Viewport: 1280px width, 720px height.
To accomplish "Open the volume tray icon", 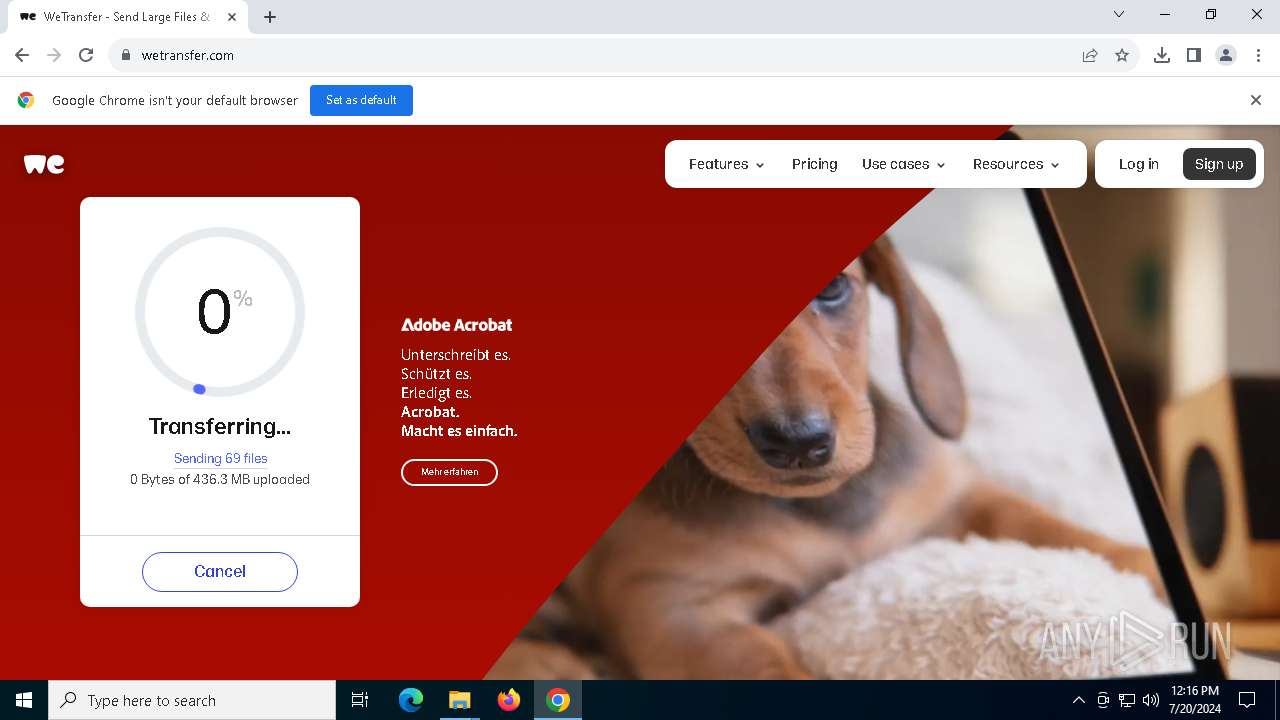I will point(1151,700).
